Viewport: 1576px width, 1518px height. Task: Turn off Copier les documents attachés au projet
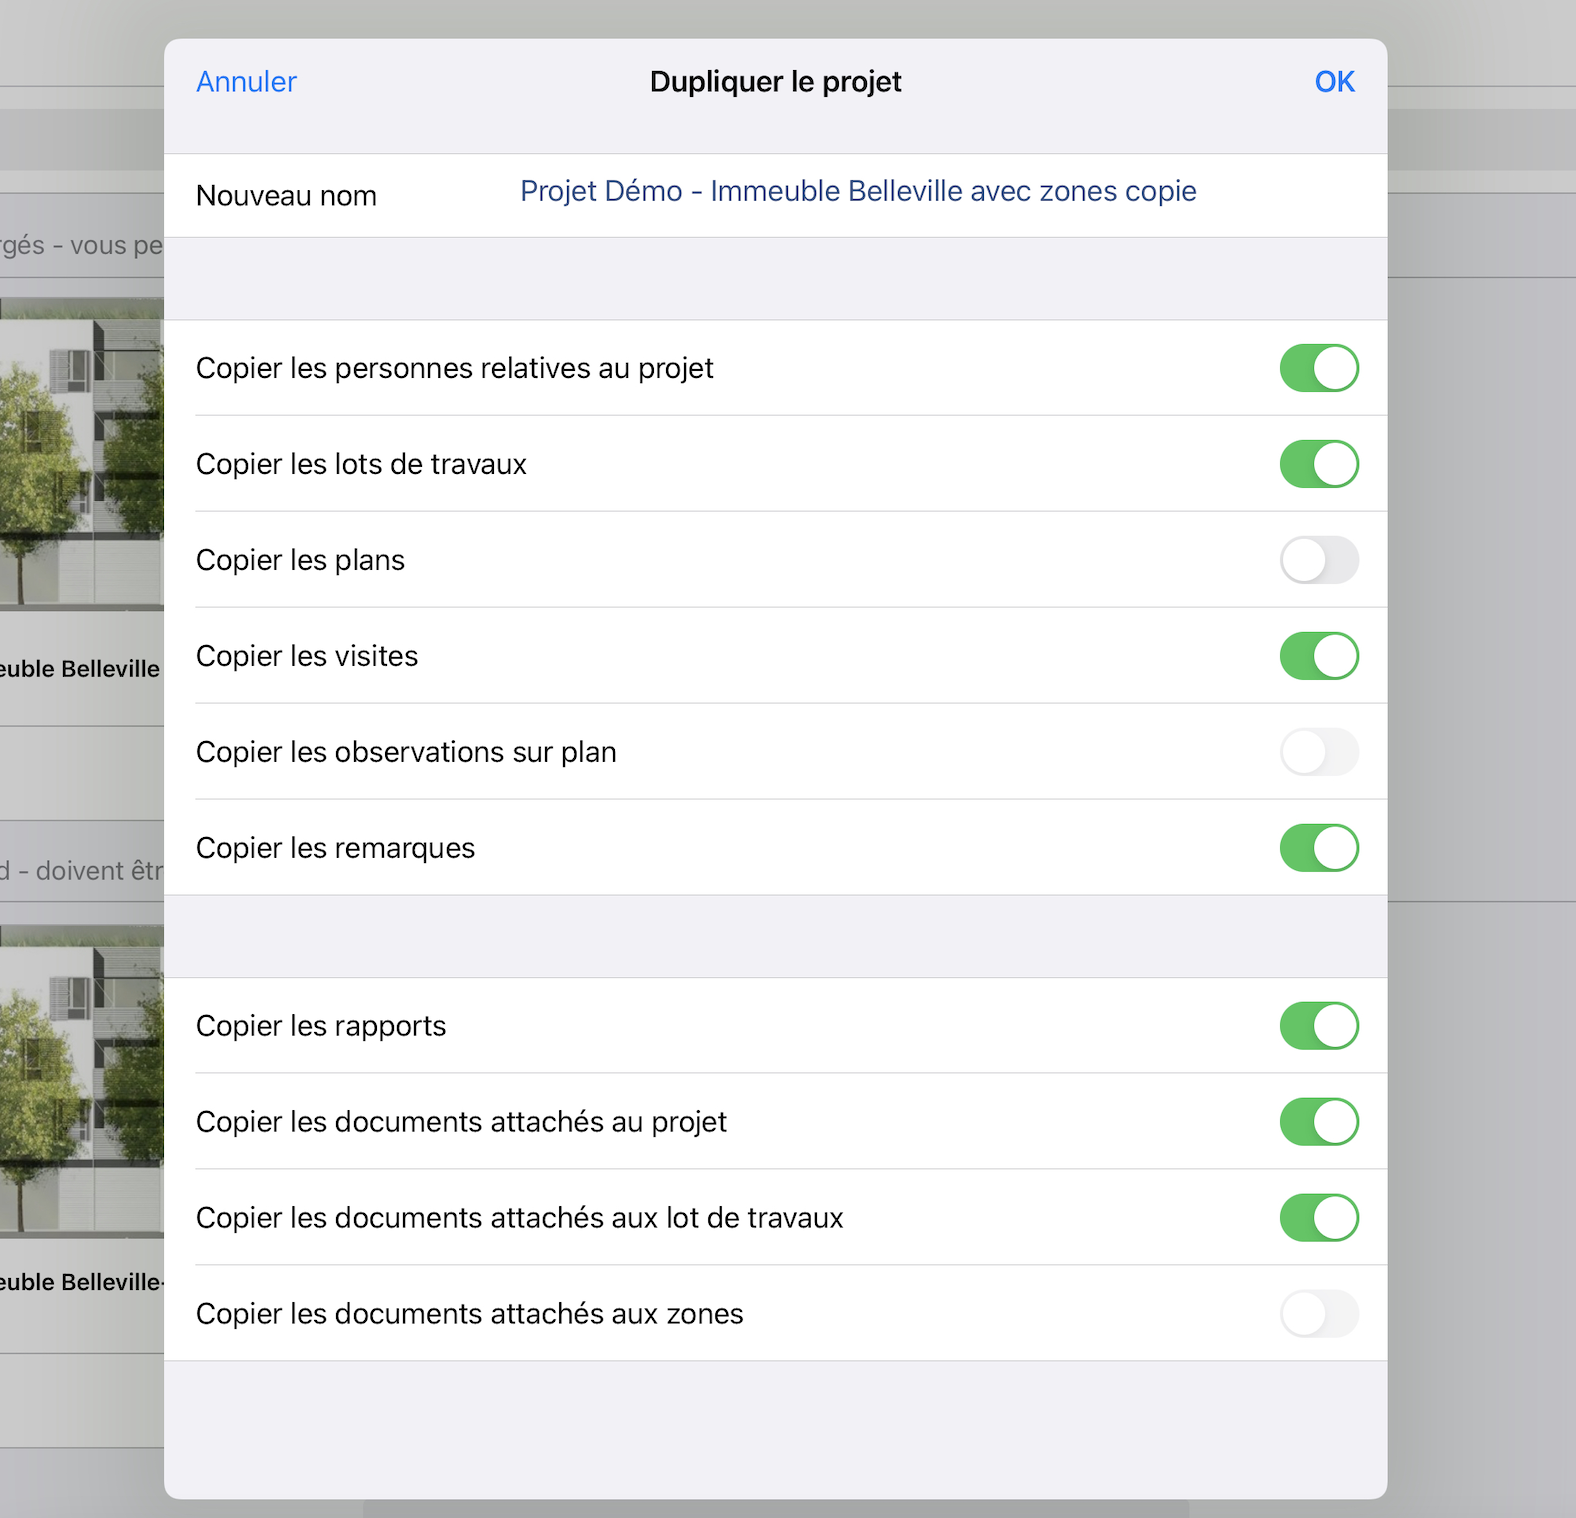coord(1318,1122)
